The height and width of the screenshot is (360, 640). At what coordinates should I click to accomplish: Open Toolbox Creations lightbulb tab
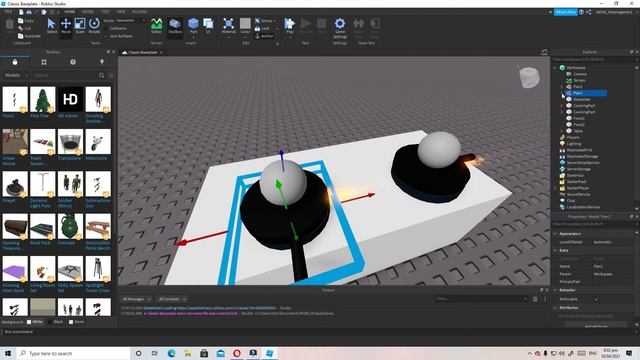(102, 62)
